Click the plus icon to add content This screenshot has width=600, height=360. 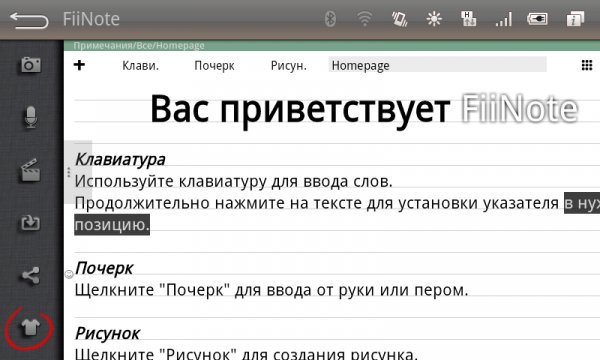(79, 65)
